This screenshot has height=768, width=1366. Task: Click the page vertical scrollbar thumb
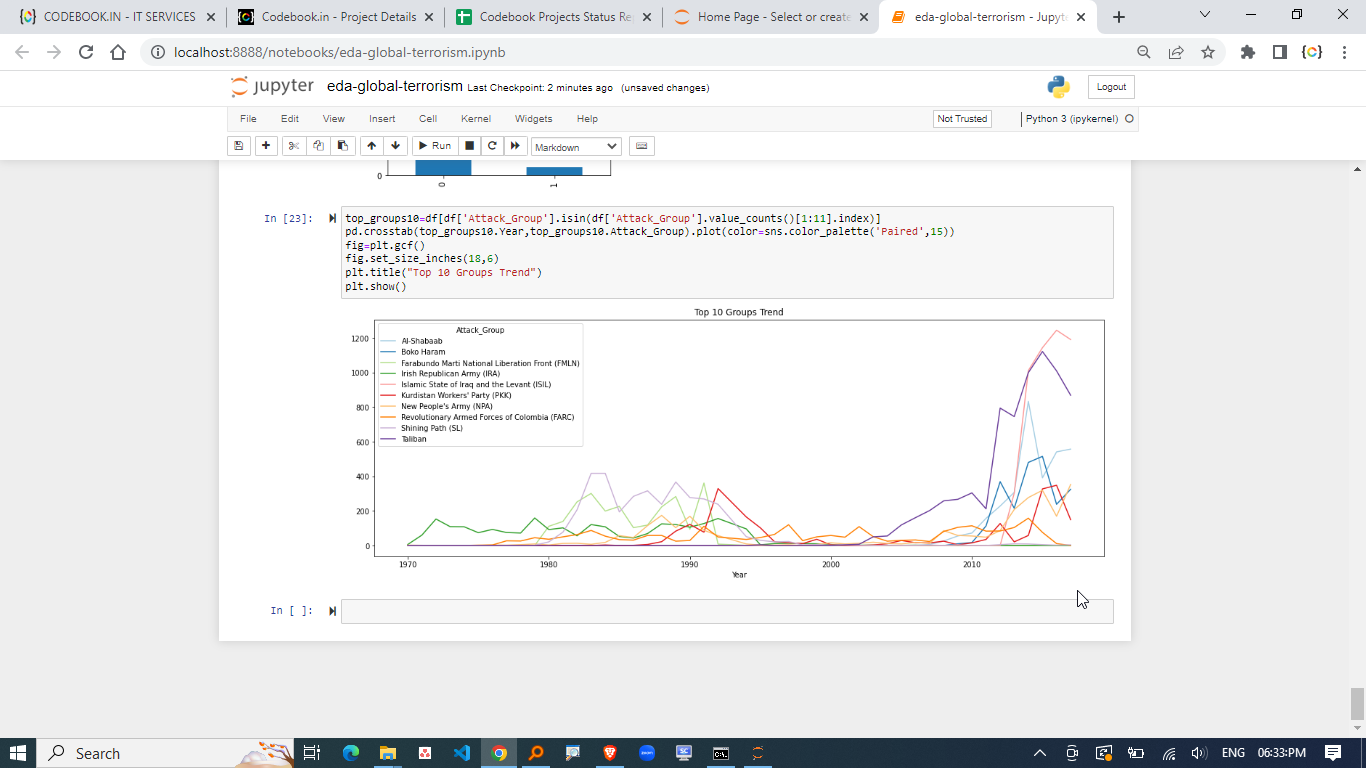tap(1357, 704)
